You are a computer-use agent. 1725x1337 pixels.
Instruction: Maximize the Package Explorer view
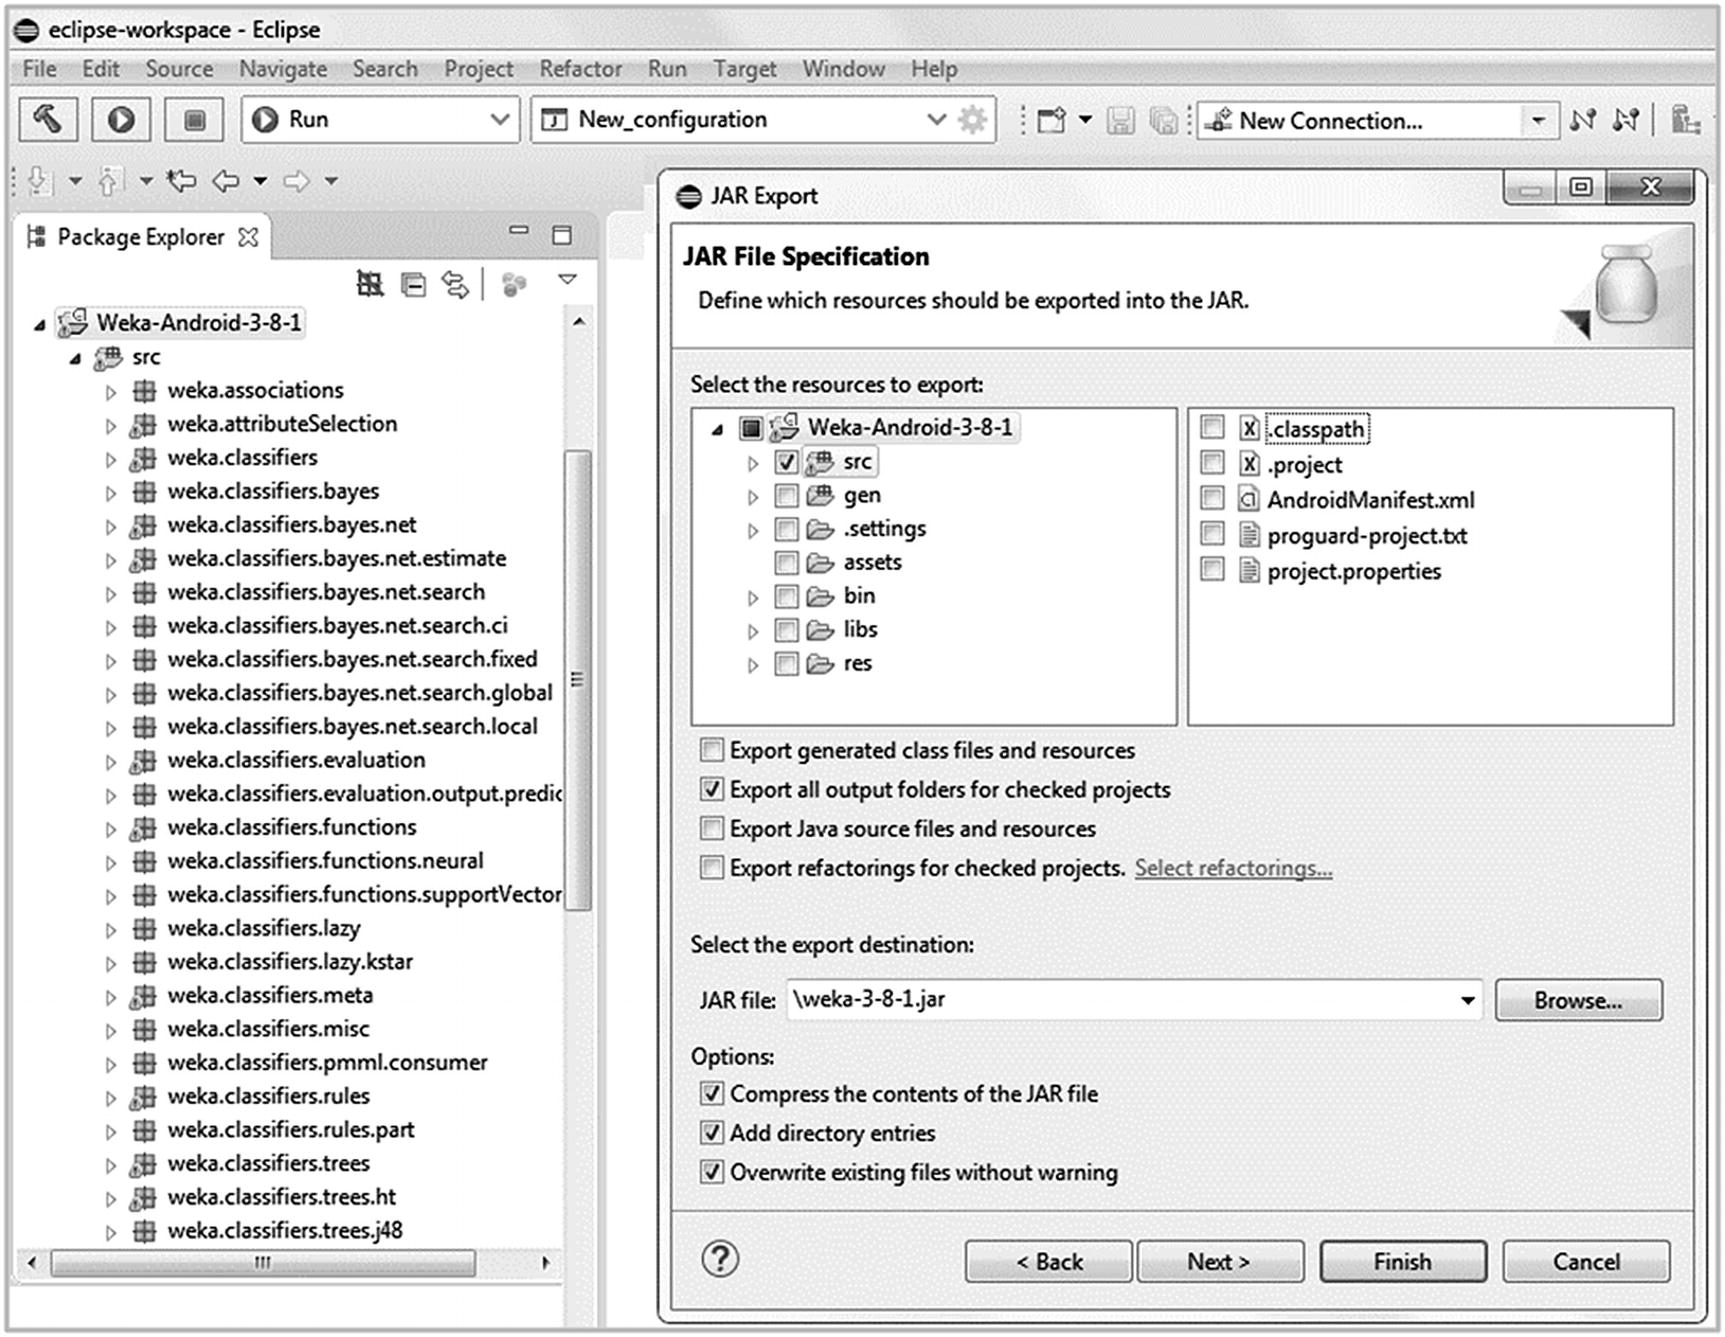[x=562, y=235]
